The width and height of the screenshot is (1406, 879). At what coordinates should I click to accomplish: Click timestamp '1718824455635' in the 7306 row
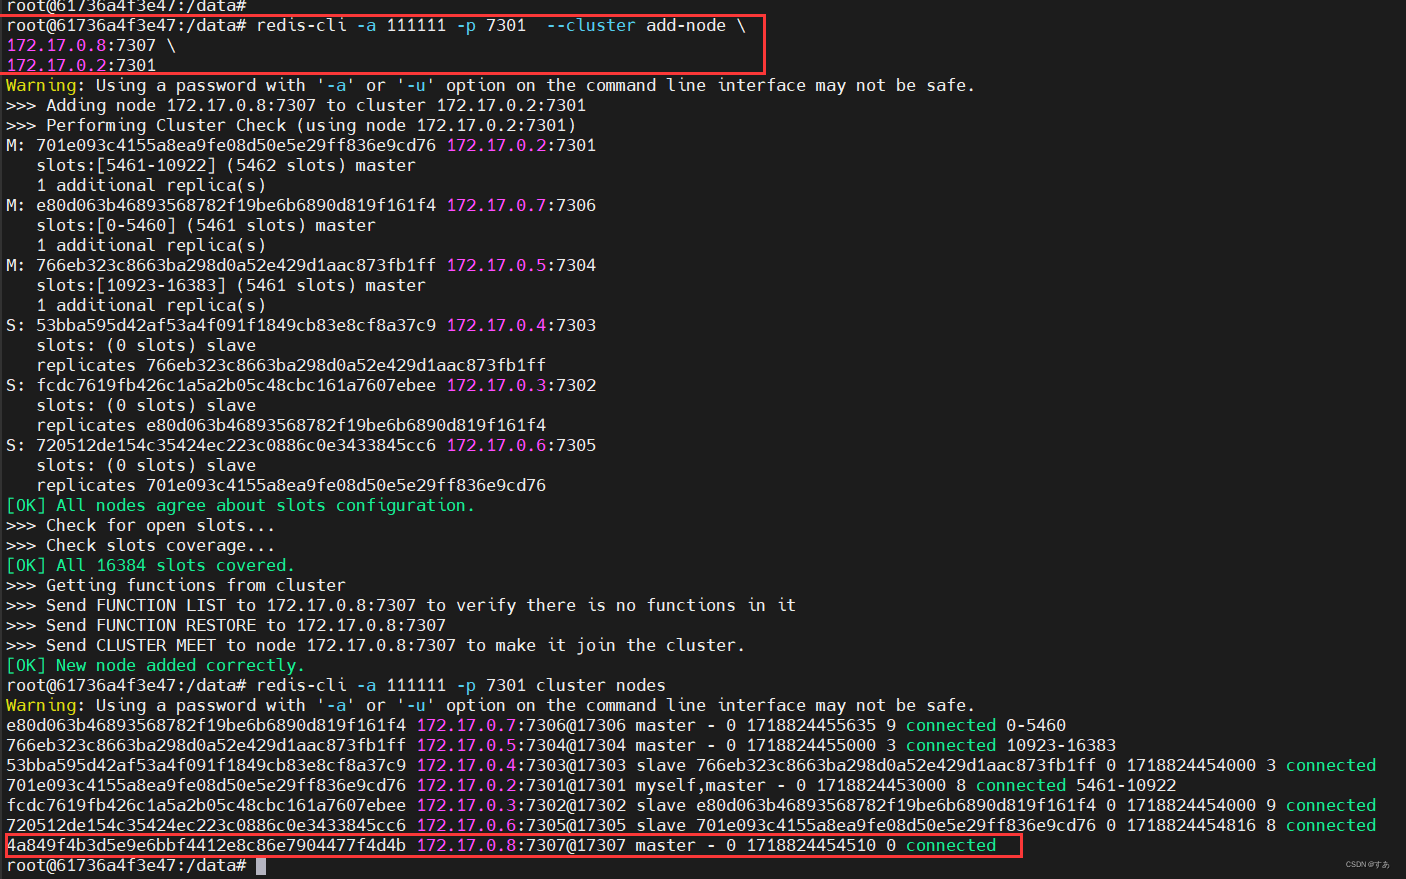[x=811, y=726]
